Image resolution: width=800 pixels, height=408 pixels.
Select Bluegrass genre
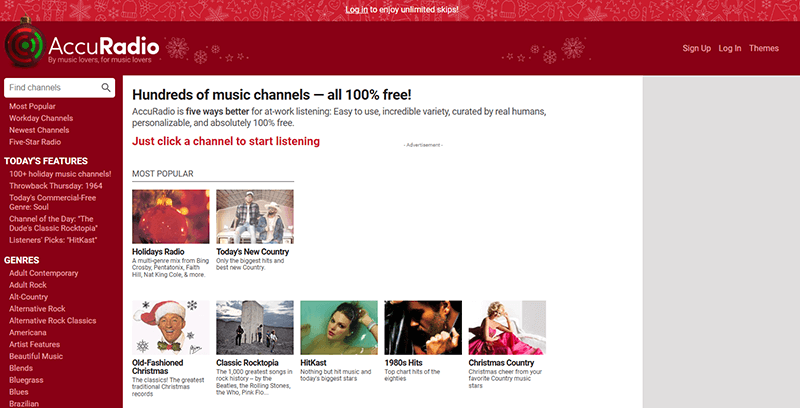[x=26, y=380]
